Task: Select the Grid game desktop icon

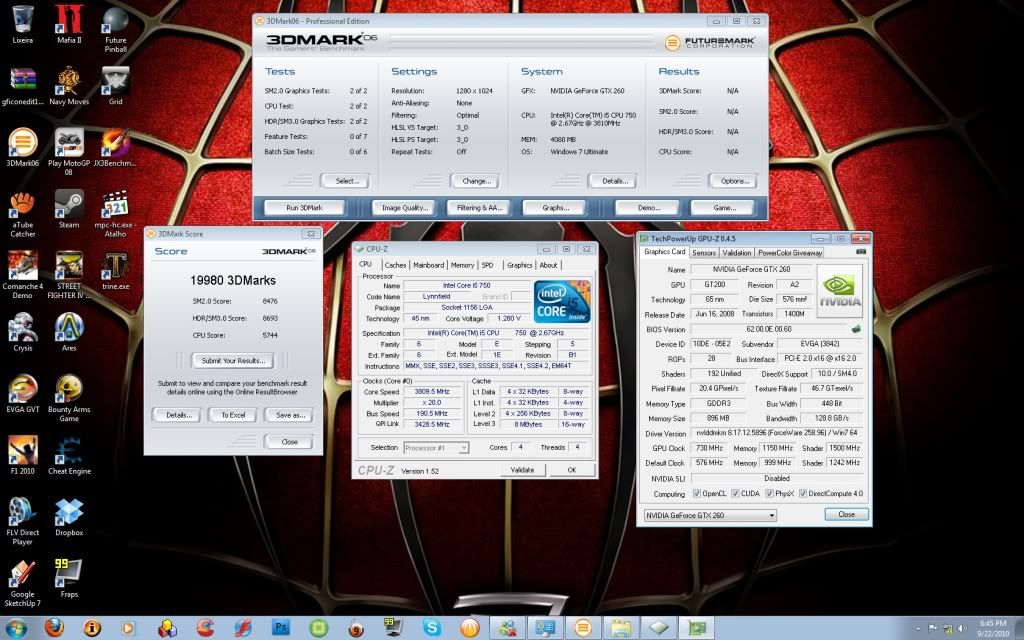Action: click(x=116, y=86)
